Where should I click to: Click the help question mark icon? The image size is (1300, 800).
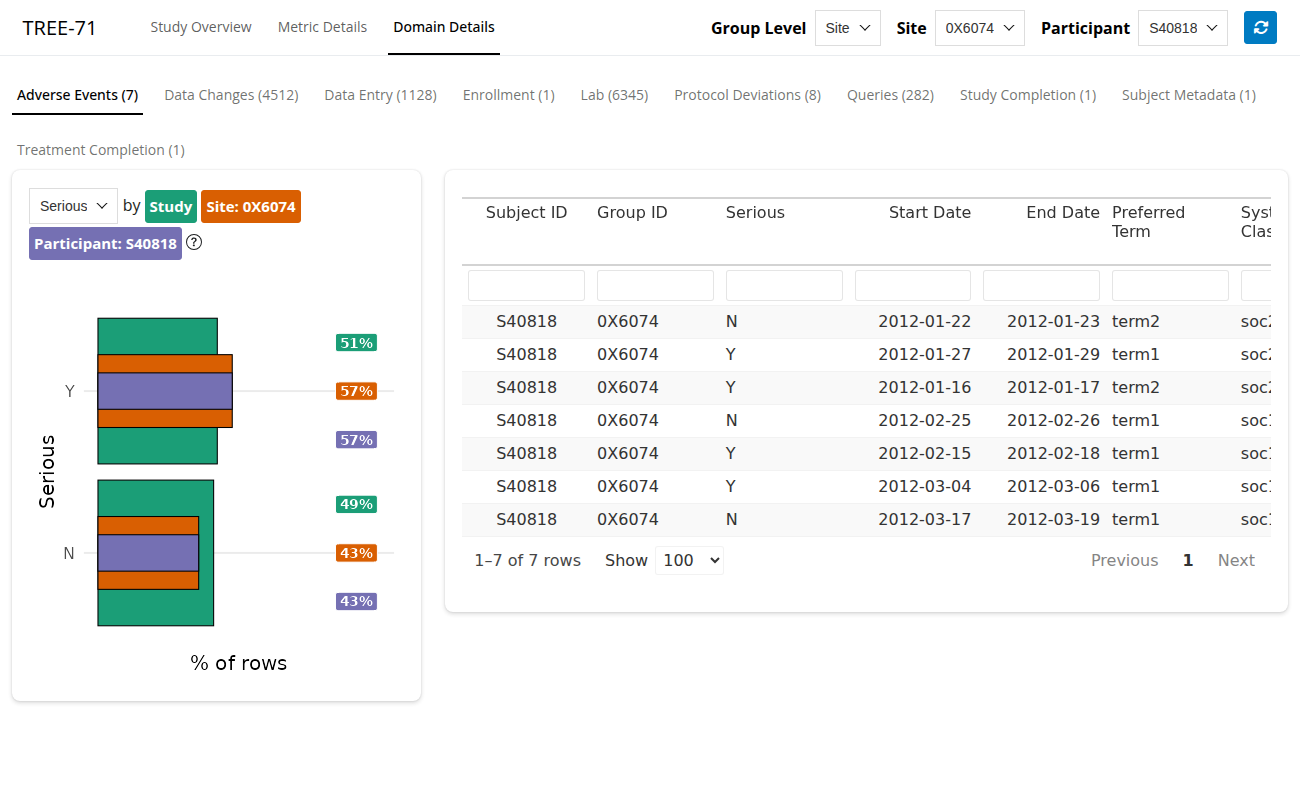click(x=195, y=242)
